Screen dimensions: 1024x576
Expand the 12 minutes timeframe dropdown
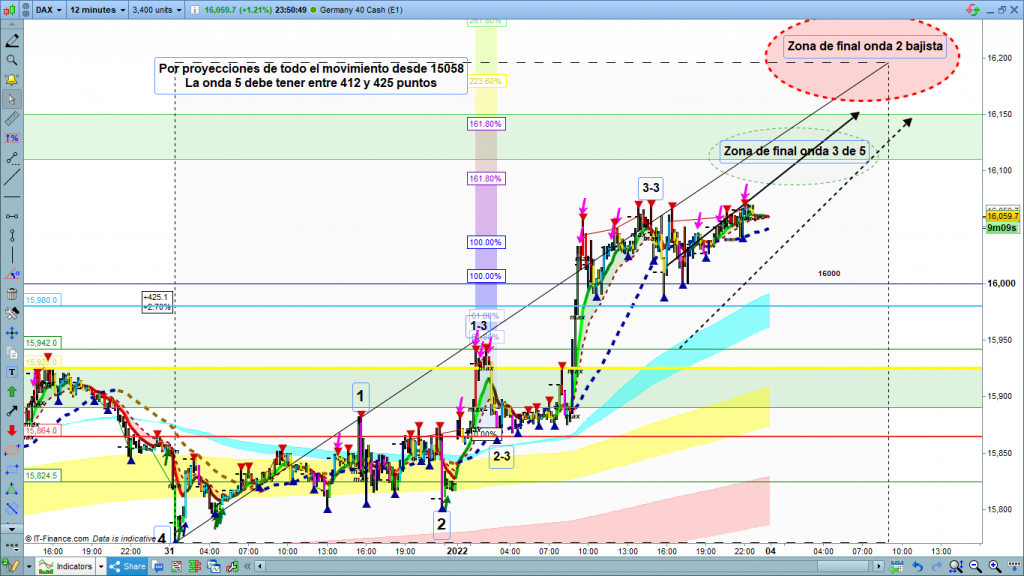point(96,11)
